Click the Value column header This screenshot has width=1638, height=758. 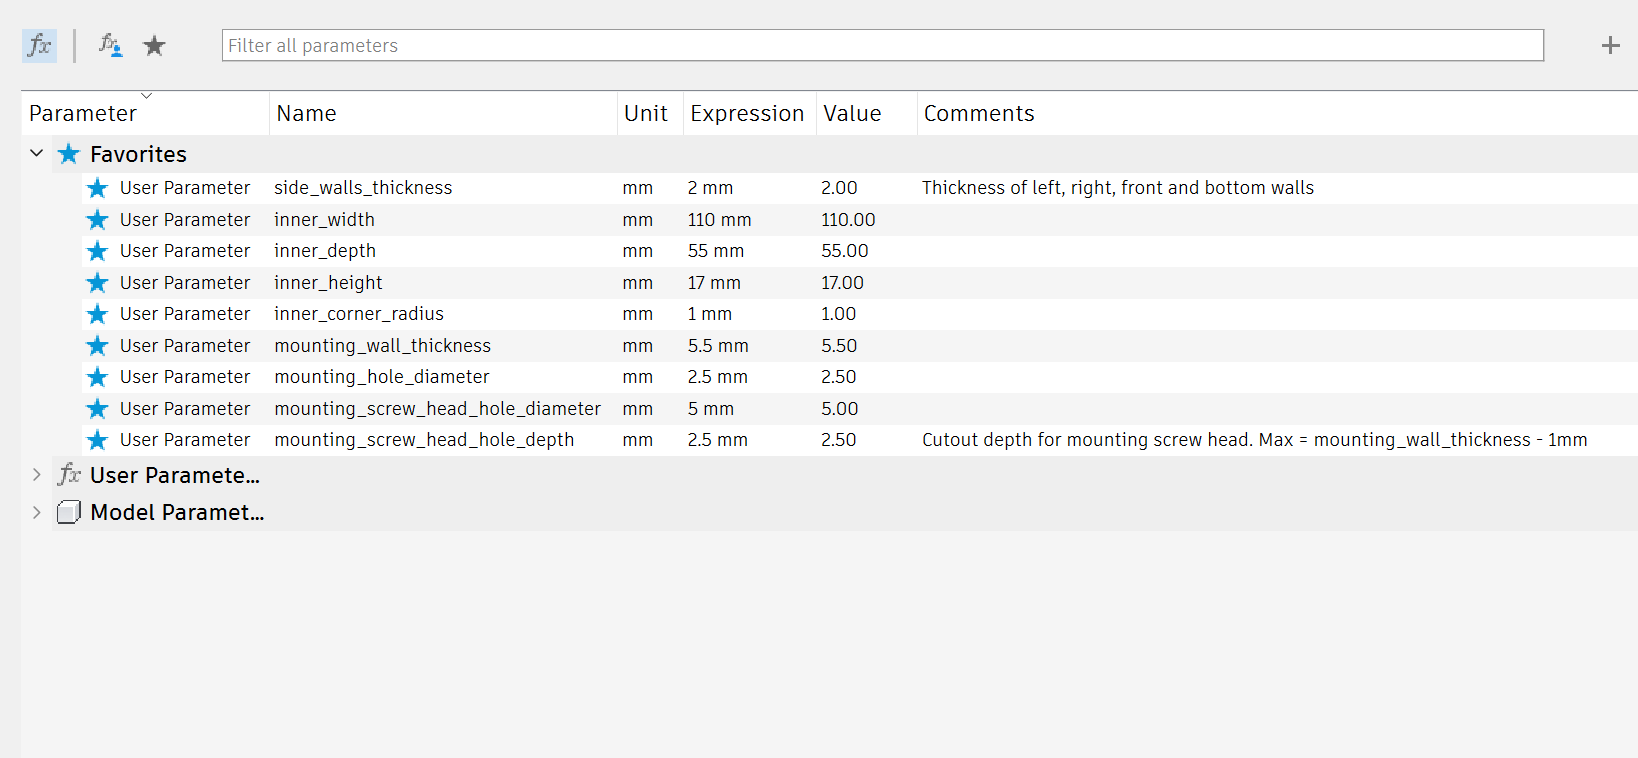click(866, 113)
